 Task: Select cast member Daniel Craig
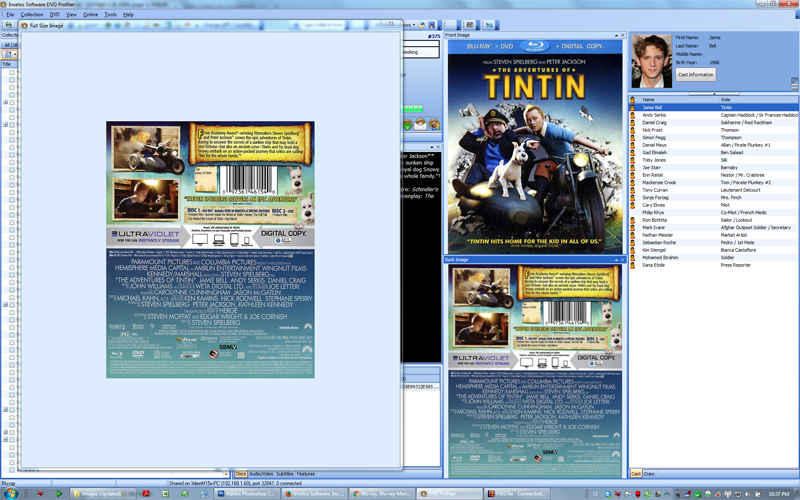[x=654, y=122]
